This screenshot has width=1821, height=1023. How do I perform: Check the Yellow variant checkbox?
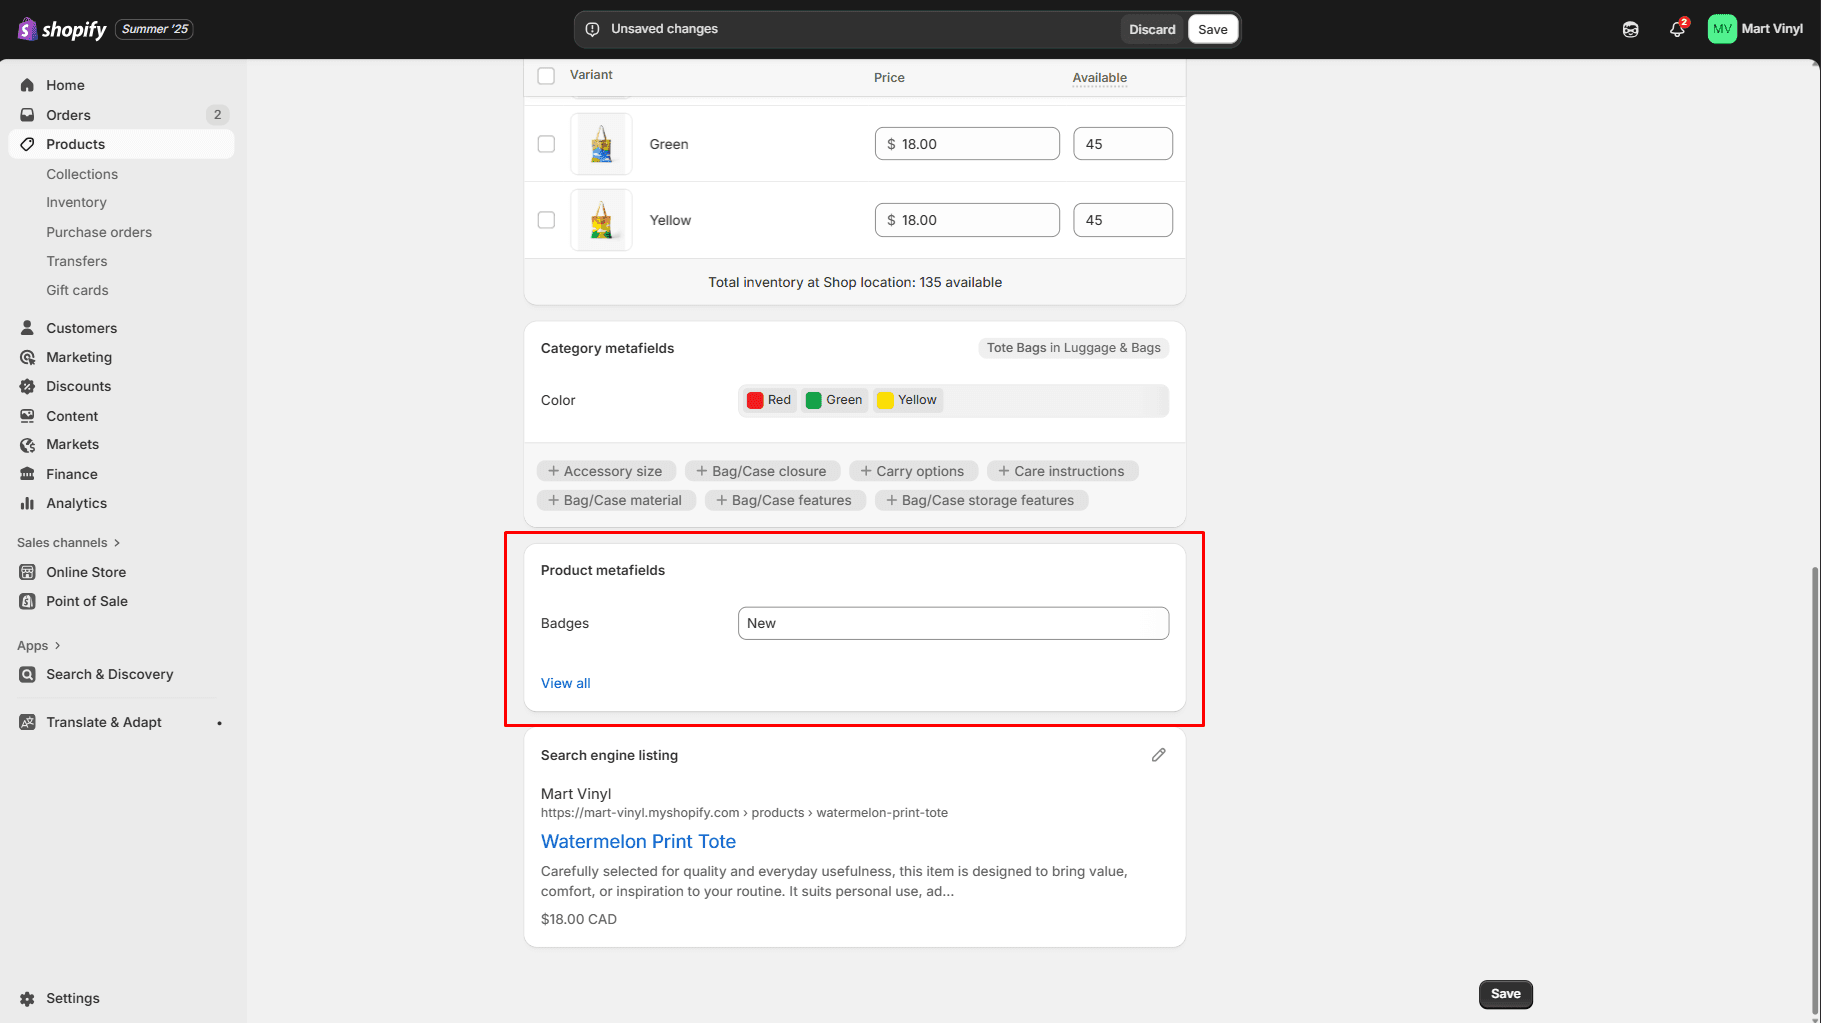click(x=546, y=220)
